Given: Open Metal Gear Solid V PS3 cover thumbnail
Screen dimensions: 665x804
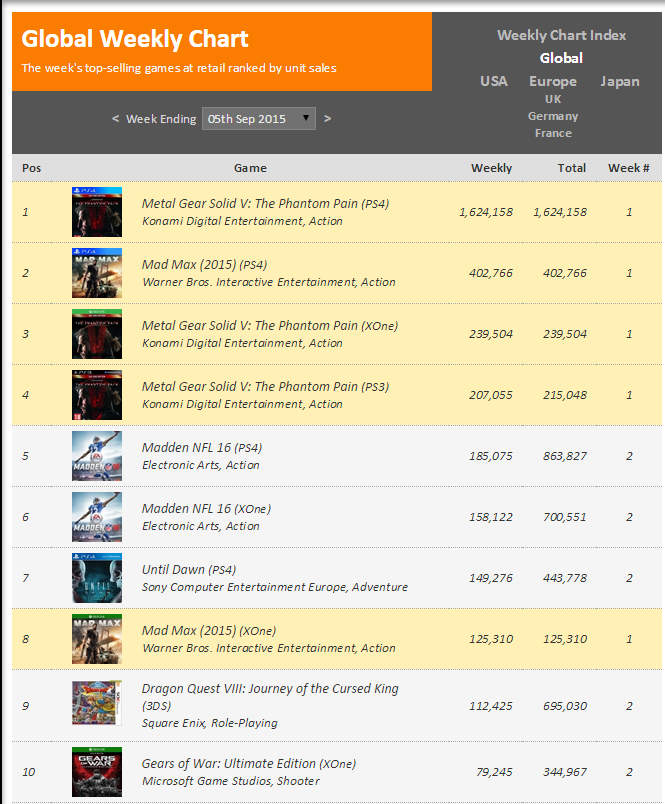Looking at the screenshot, I should point(97,395).
